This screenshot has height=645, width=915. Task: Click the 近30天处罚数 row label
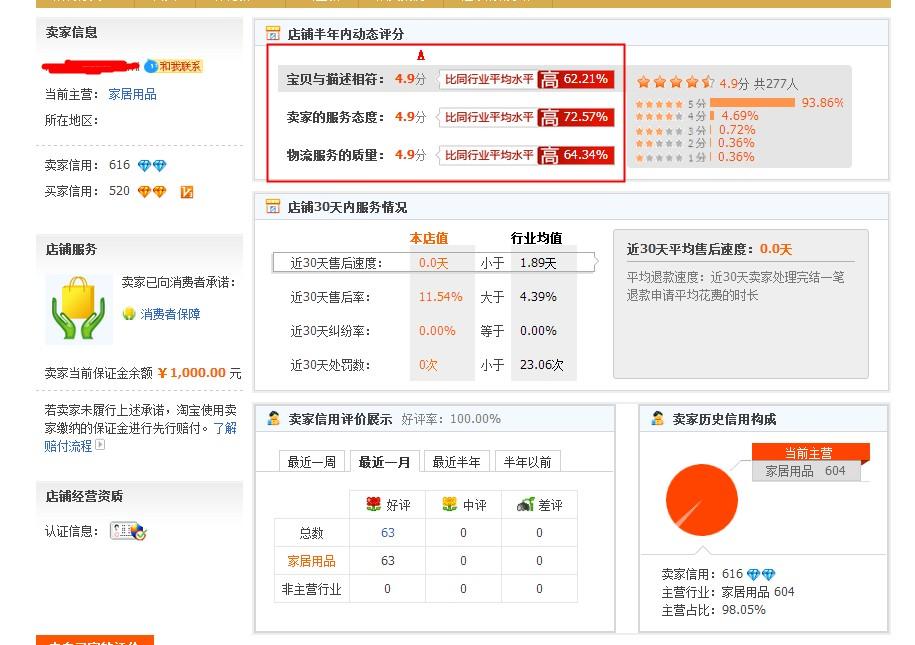coord(331,365)
